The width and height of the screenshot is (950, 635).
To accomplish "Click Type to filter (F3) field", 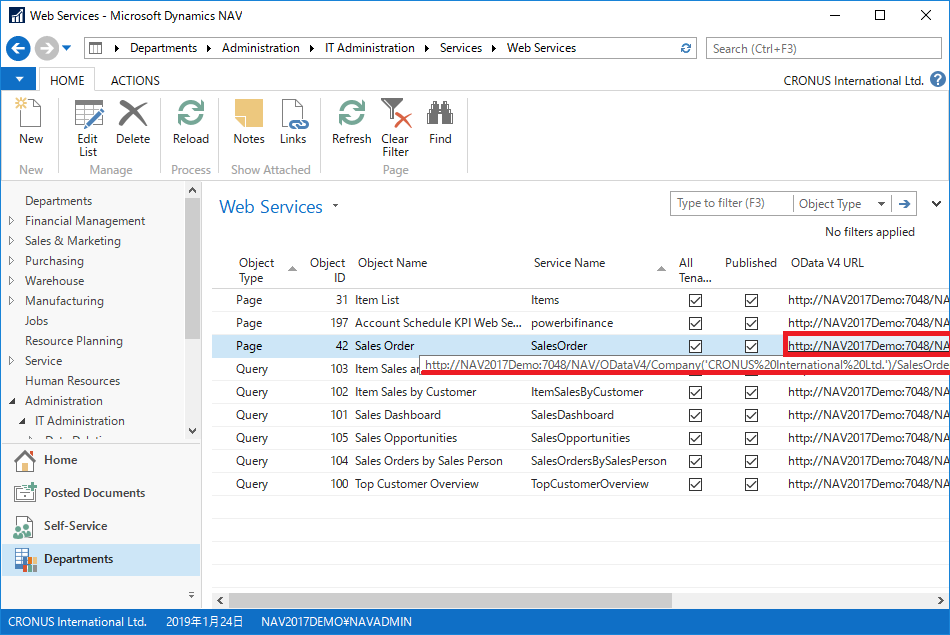I will (x=731, y=204).
